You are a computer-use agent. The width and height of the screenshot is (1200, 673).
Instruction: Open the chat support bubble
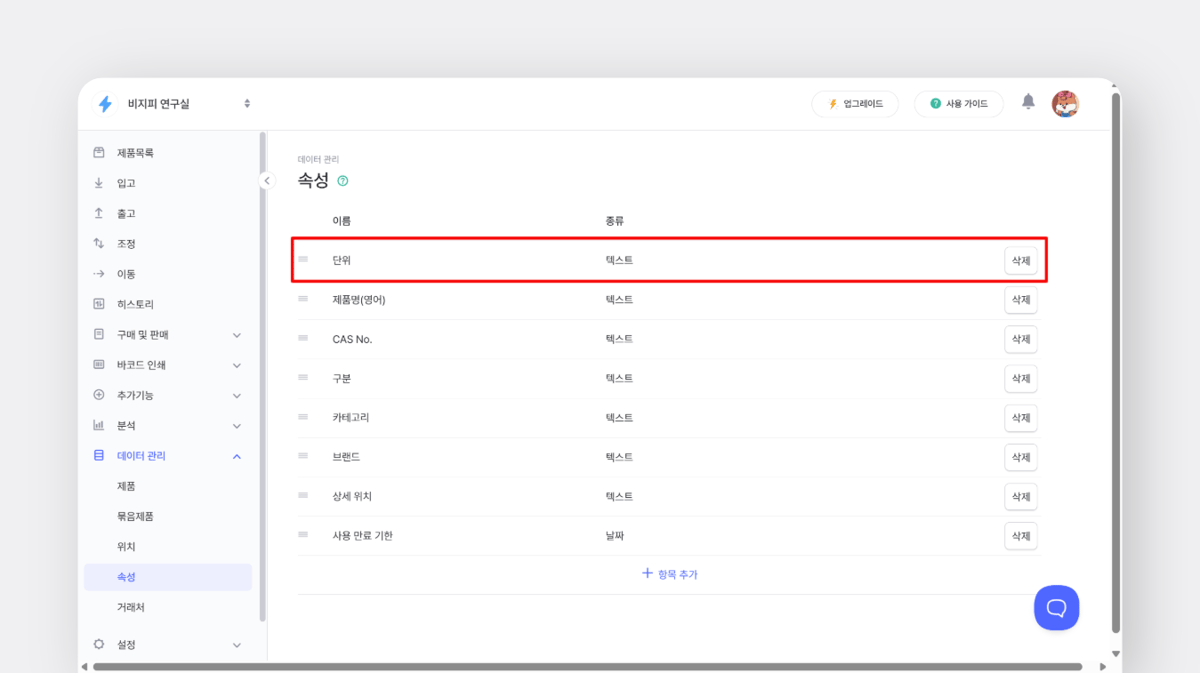[x=1056, y=607]
